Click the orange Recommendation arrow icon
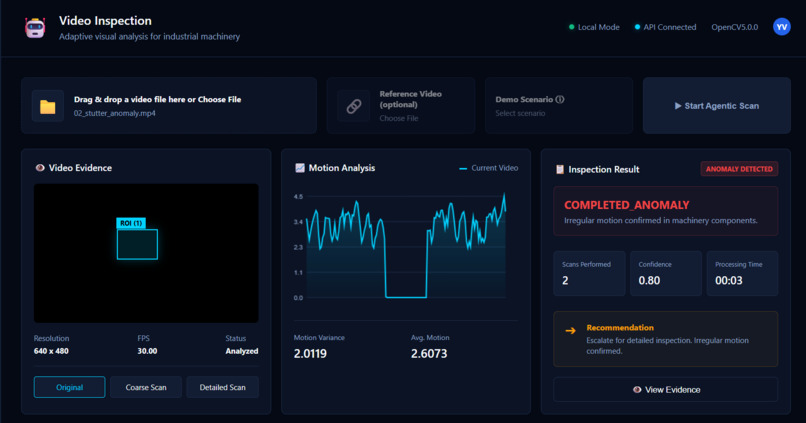Screen dimensions: 806x423 point(570,330)
